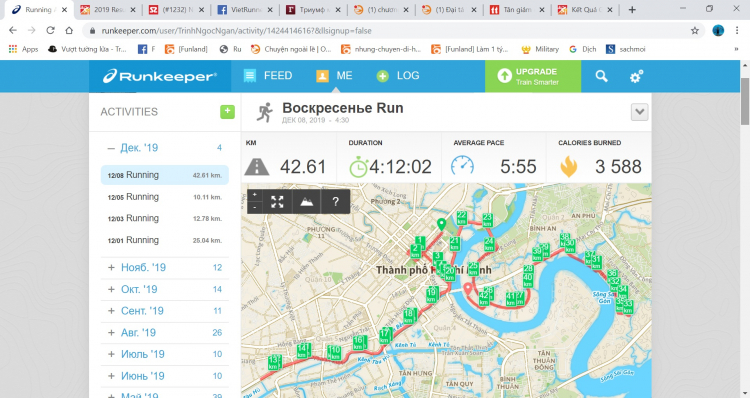Click the distance road icon

(x=257, y=167)
